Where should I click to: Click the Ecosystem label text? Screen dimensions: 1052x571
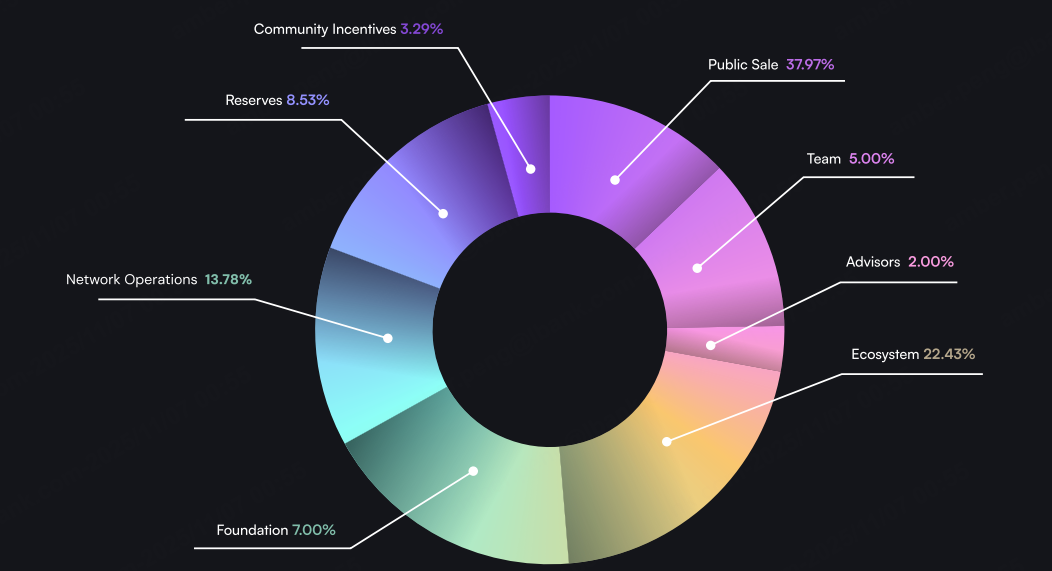pos(884,354)
